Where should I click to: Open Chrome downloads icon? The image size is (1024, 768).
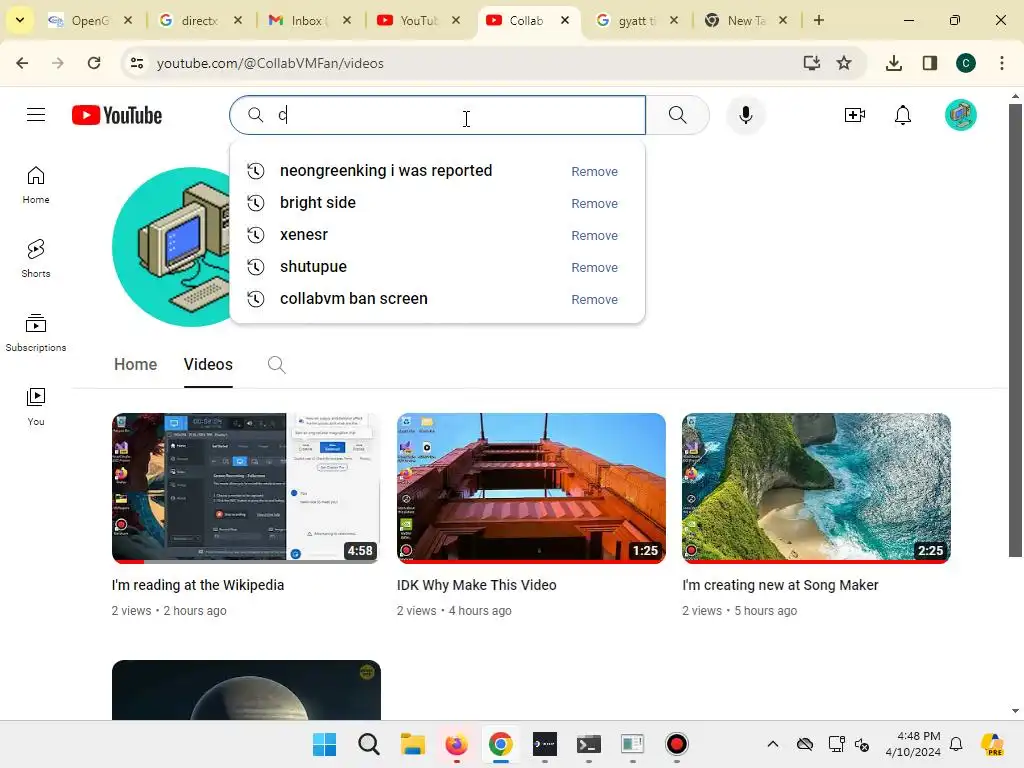pos(893,63)
